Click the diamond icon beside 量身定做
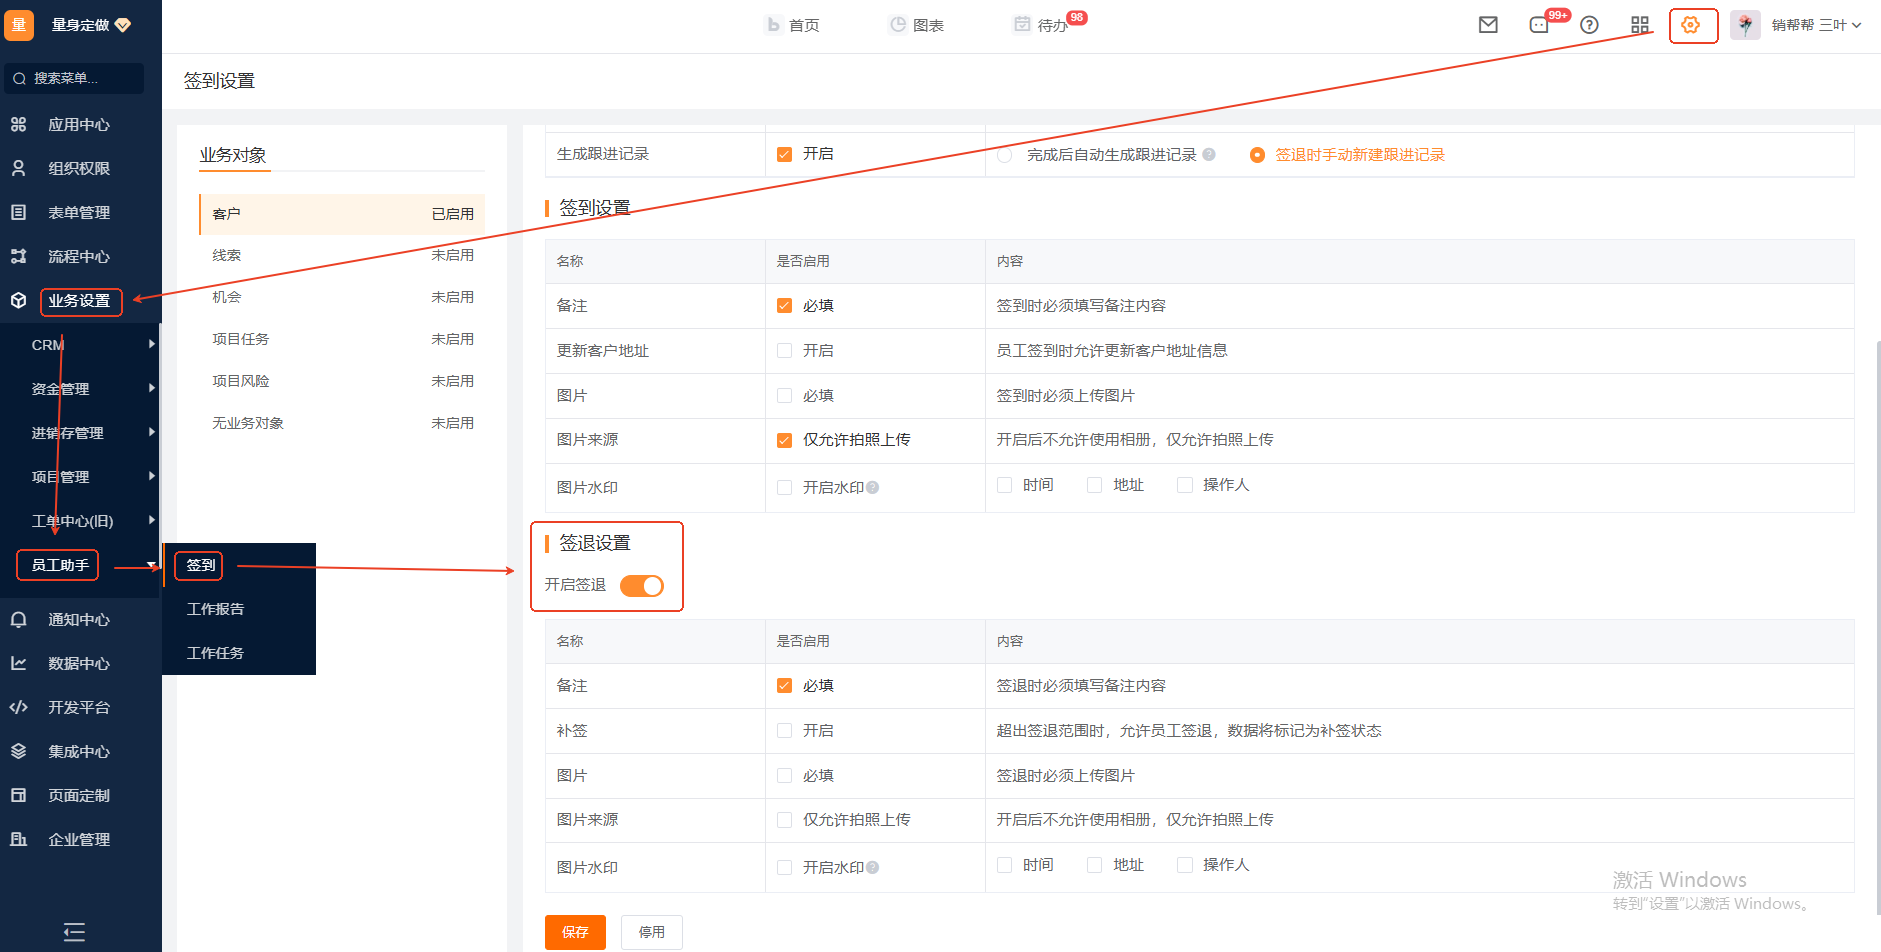Viewport: 1881px width, 952px height. click(x=123, y=25)
